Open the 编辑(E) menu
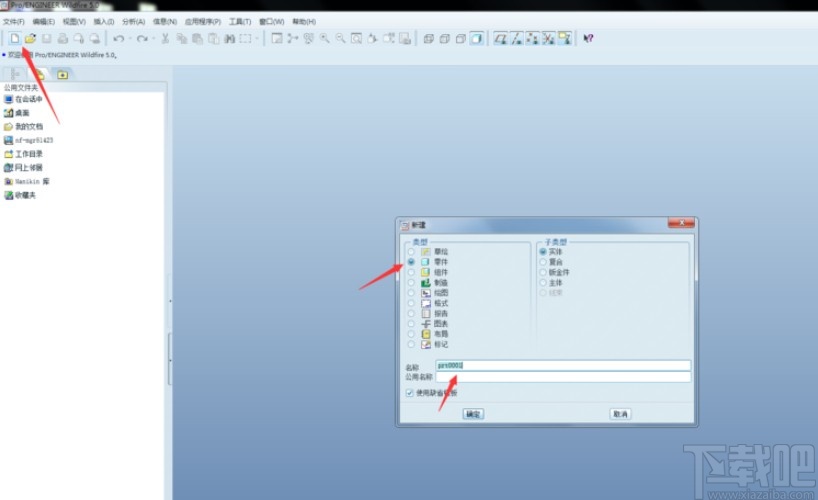Screen dimensions: 818x500 [x=43, y=21]
